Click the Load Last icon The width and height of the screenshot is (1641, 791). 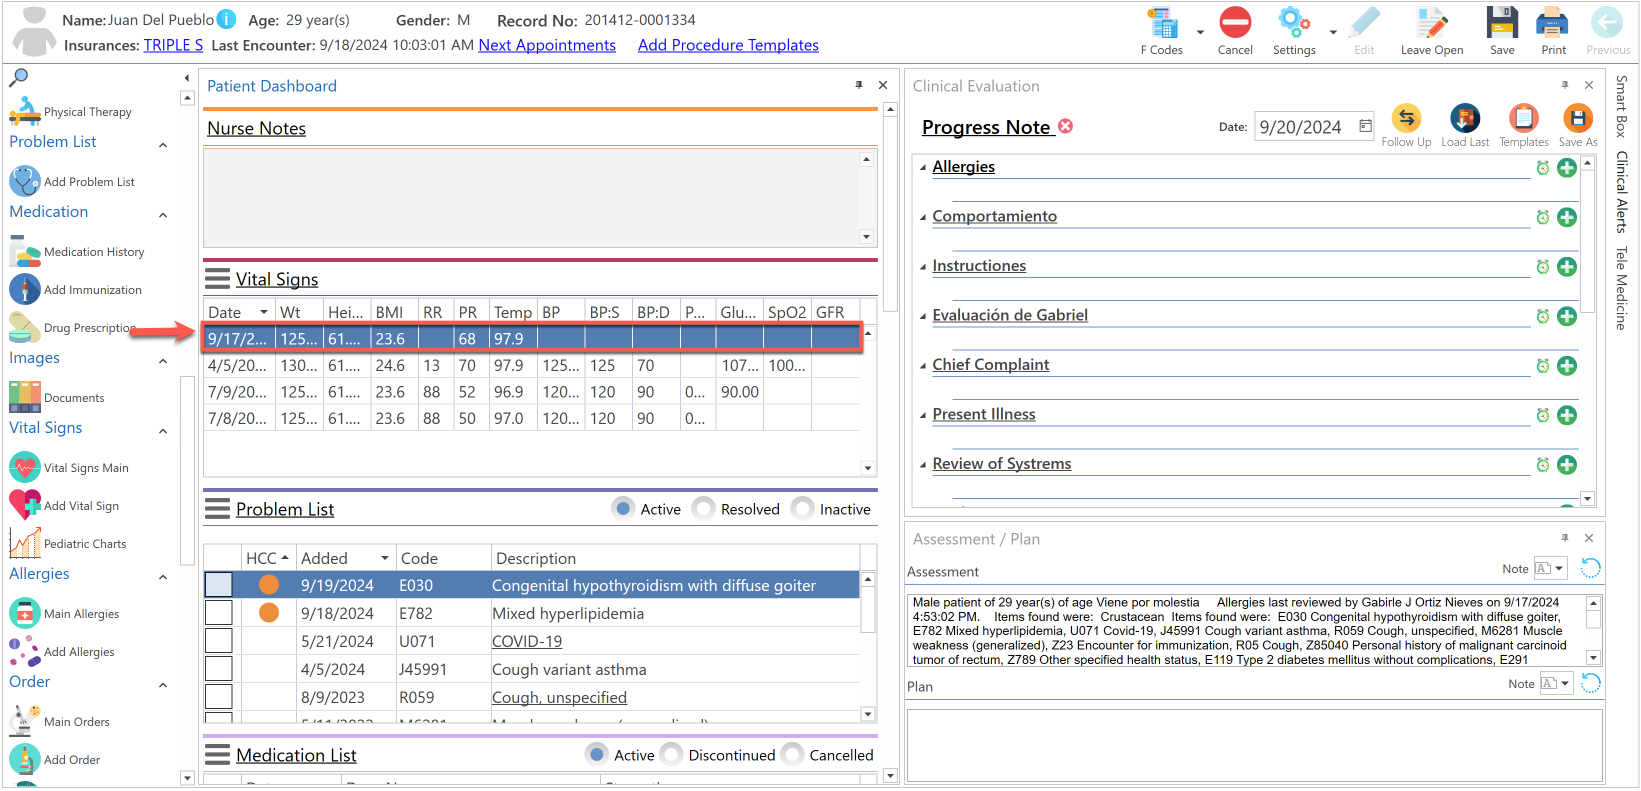(1465, 118)
